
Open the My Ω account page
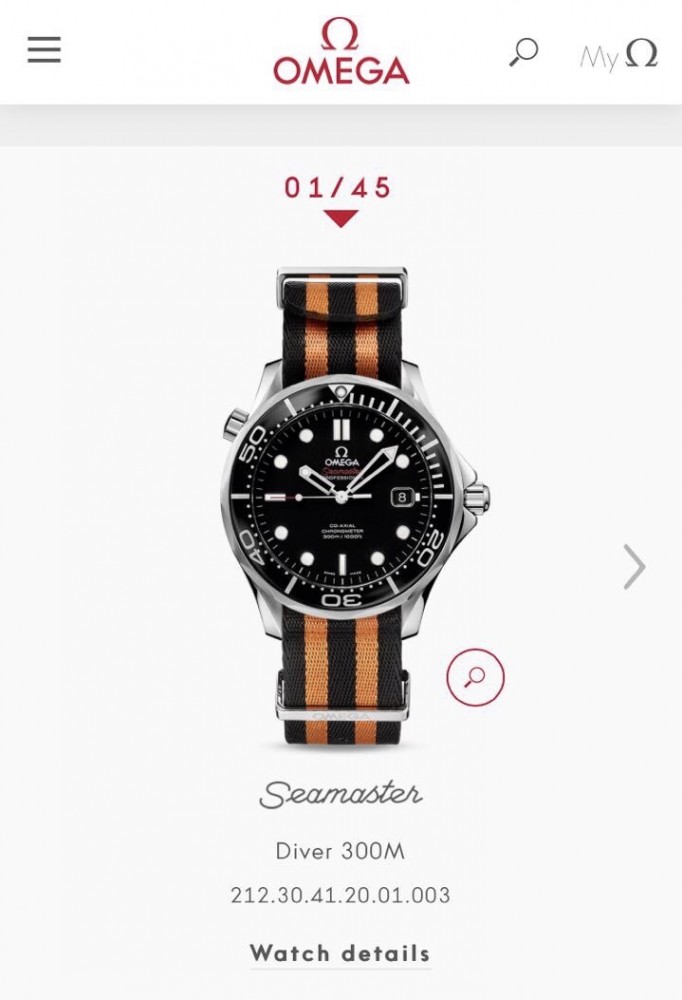[x=618, y=54]
